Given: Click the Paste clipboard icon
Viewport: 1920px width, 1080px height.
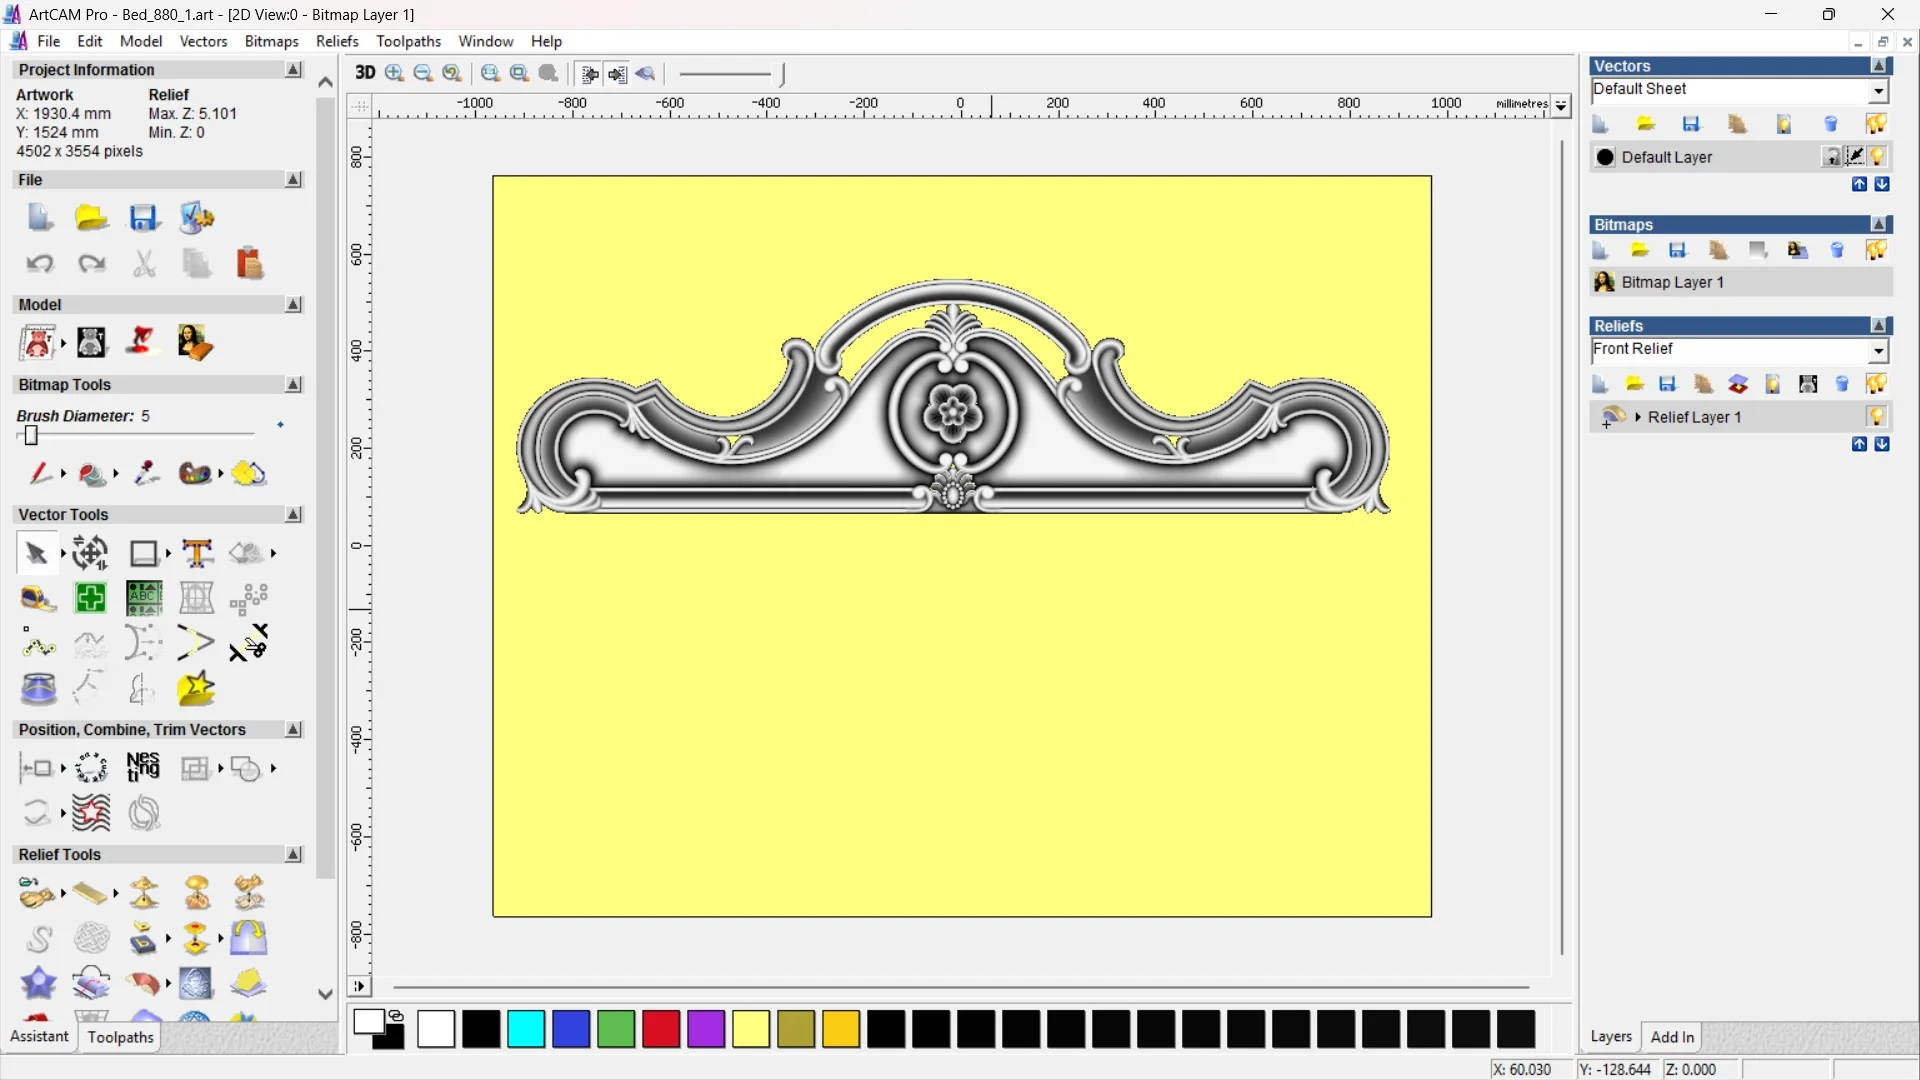Looking at the screenshot, I should tap(249, 264).
